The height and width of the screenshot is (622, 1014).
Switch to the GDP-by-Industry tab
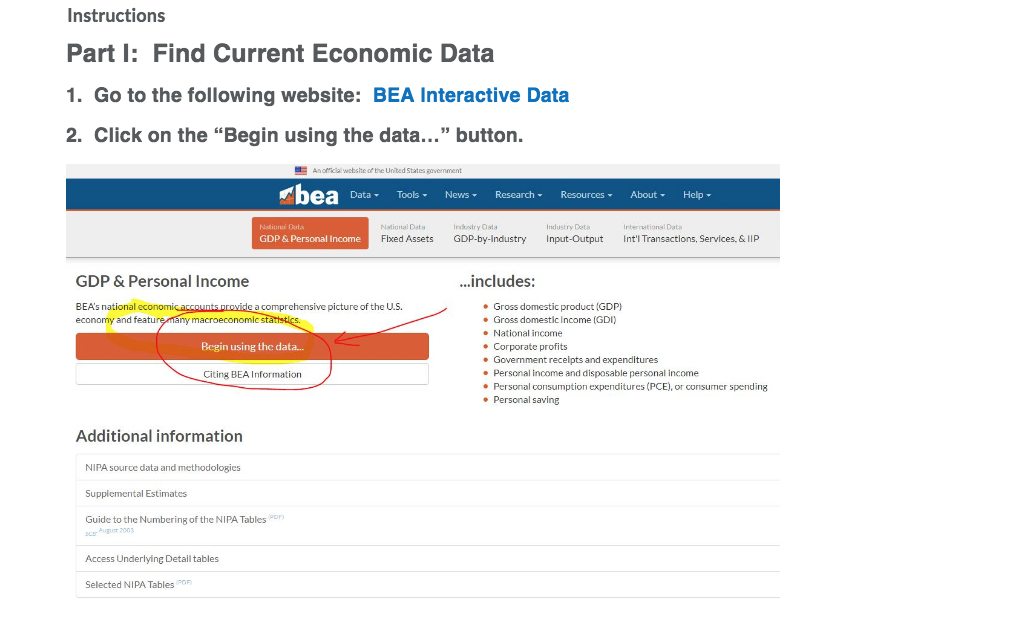[x=490, y=233]
